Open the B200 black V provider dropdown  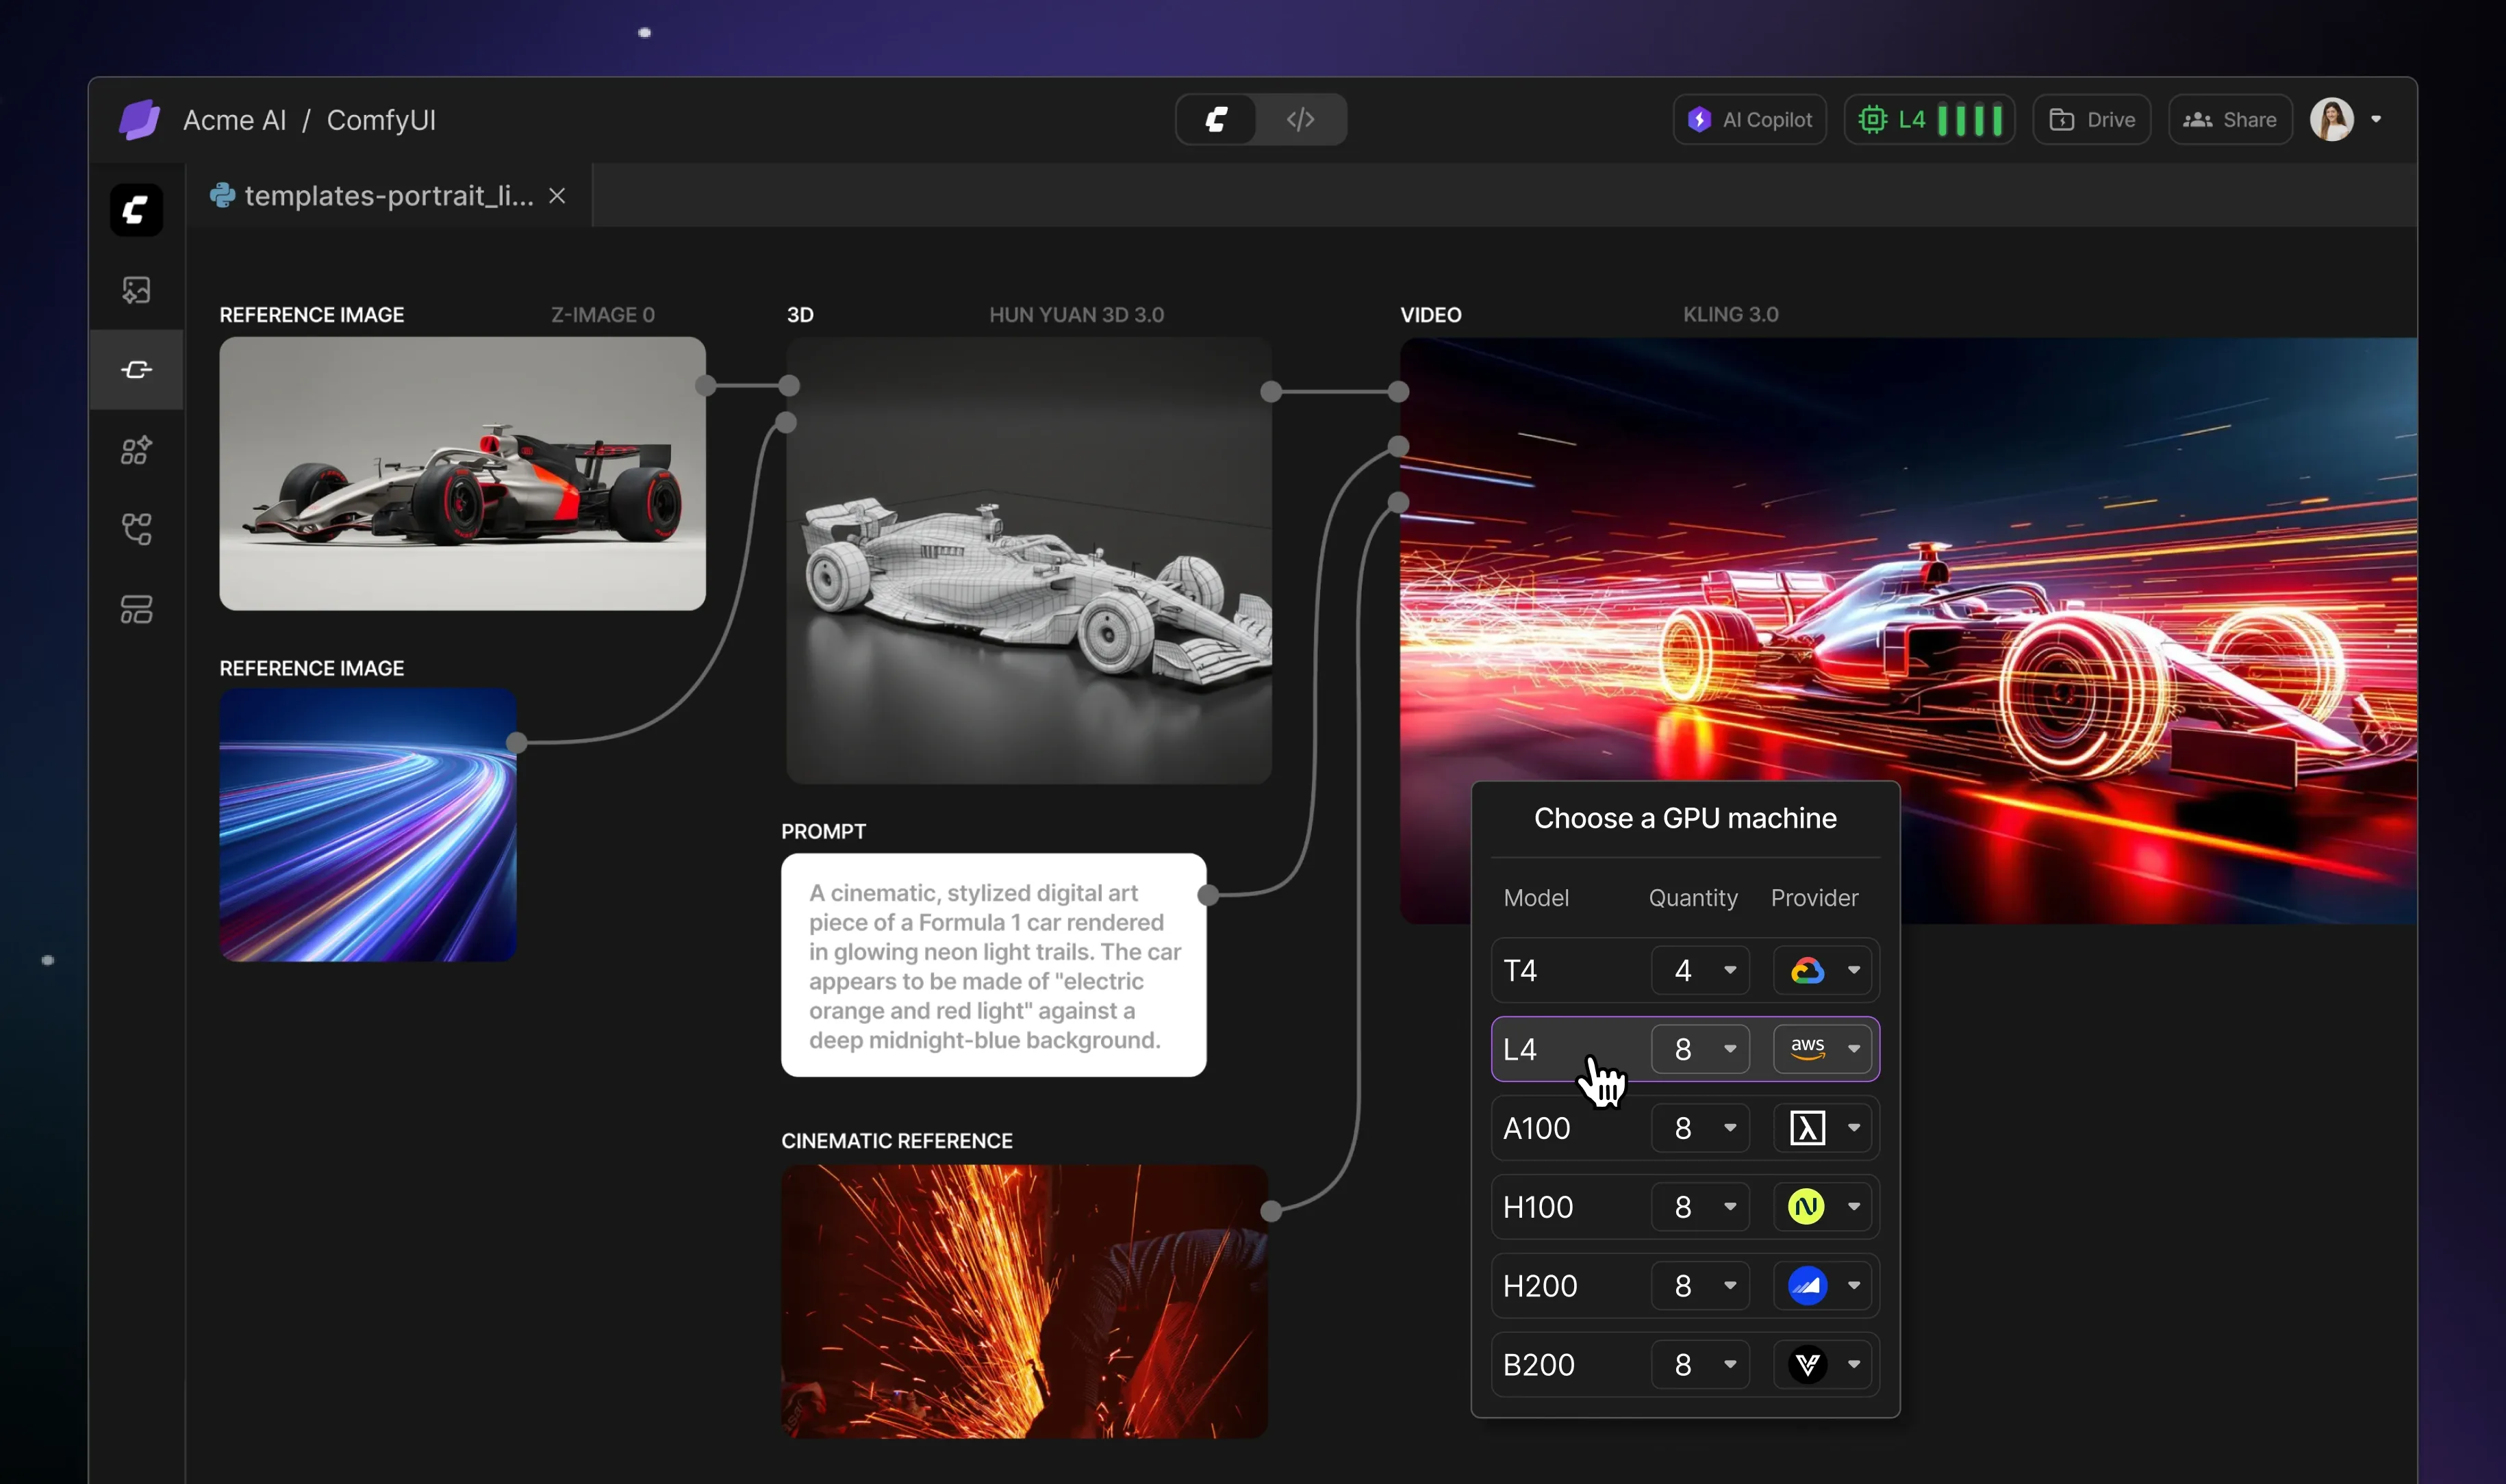[x=1822, y=1365]
